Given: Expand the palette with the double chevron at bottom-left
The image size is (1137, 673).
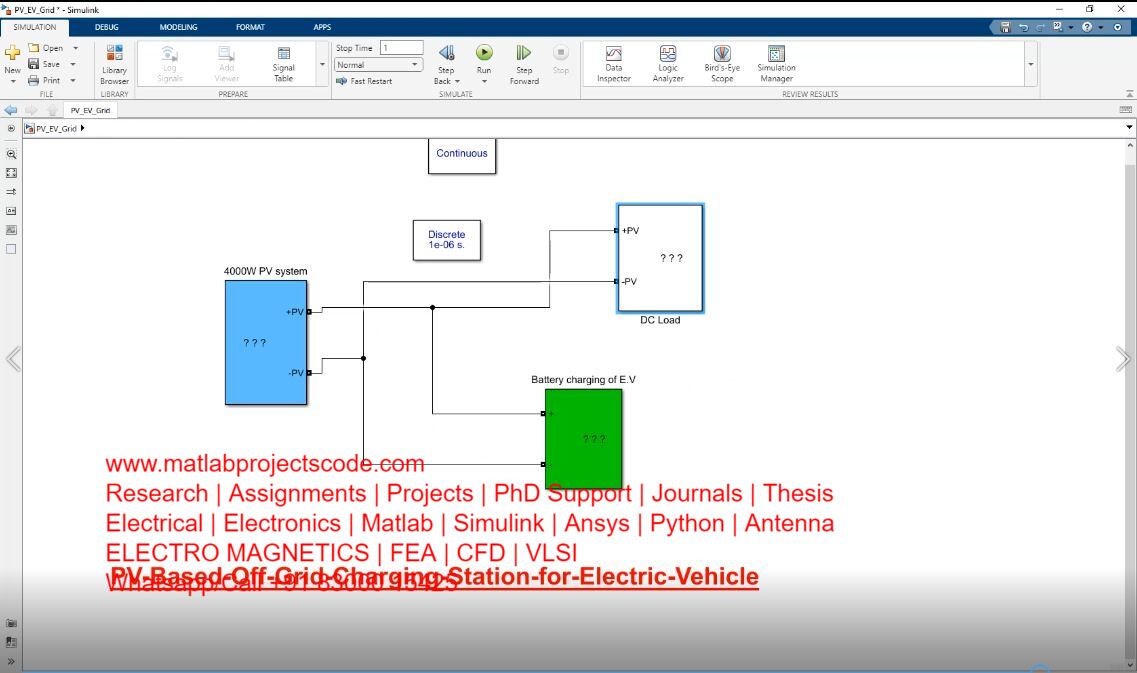Looking at the screenshot, I should [11, 661].
